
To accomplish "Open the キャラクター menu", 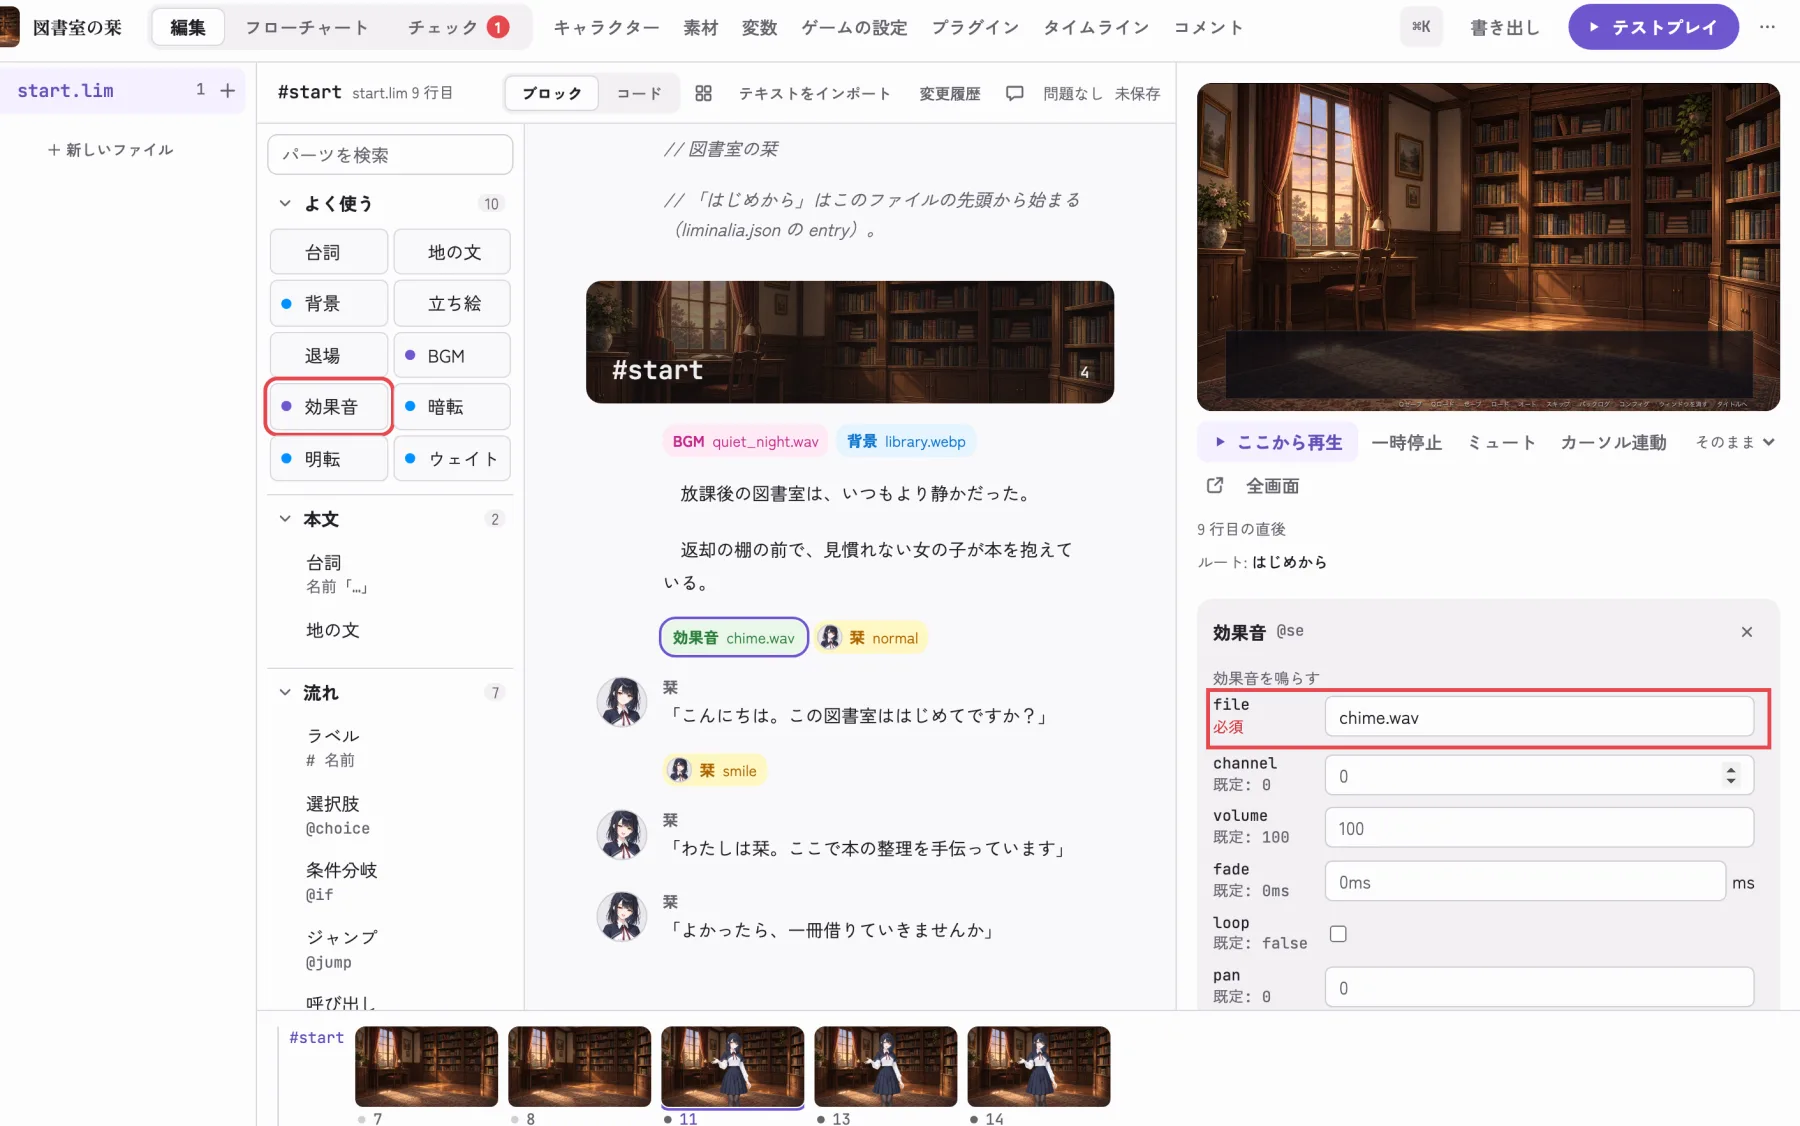I will (x=606, y=27).
